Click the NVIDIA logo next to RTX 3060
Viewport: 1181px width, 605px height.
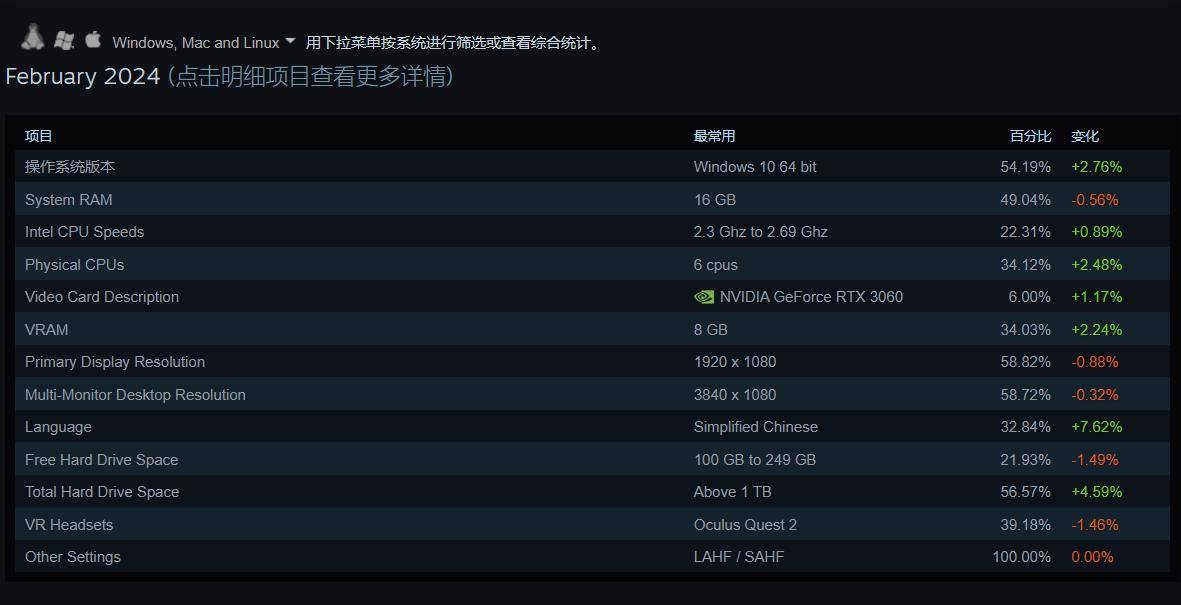point(703,297)
